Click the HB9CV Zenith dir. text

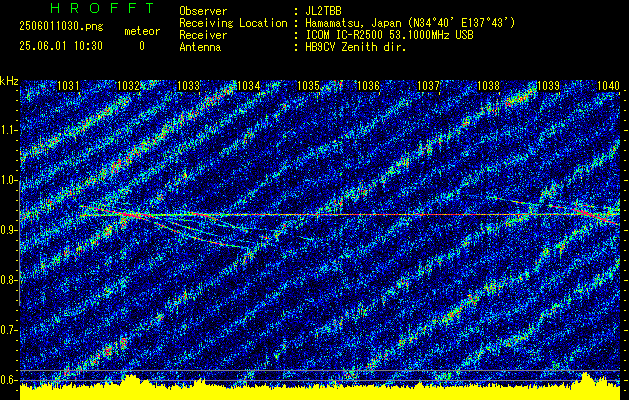point(357,47)
